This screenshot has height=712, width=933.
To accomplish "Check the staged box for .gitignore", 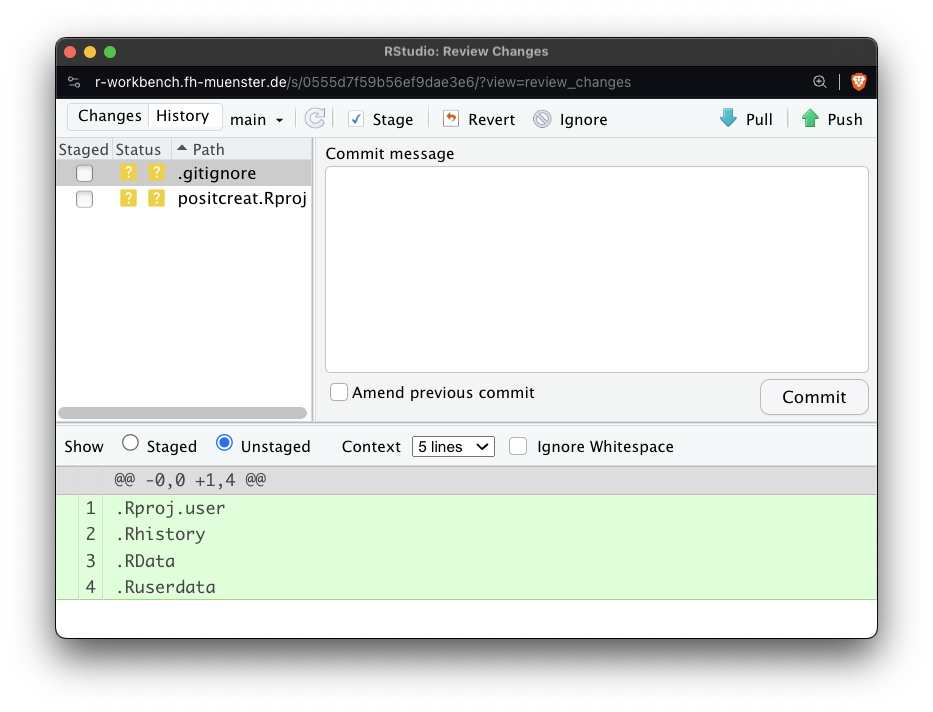I will (x=85, y=174).
